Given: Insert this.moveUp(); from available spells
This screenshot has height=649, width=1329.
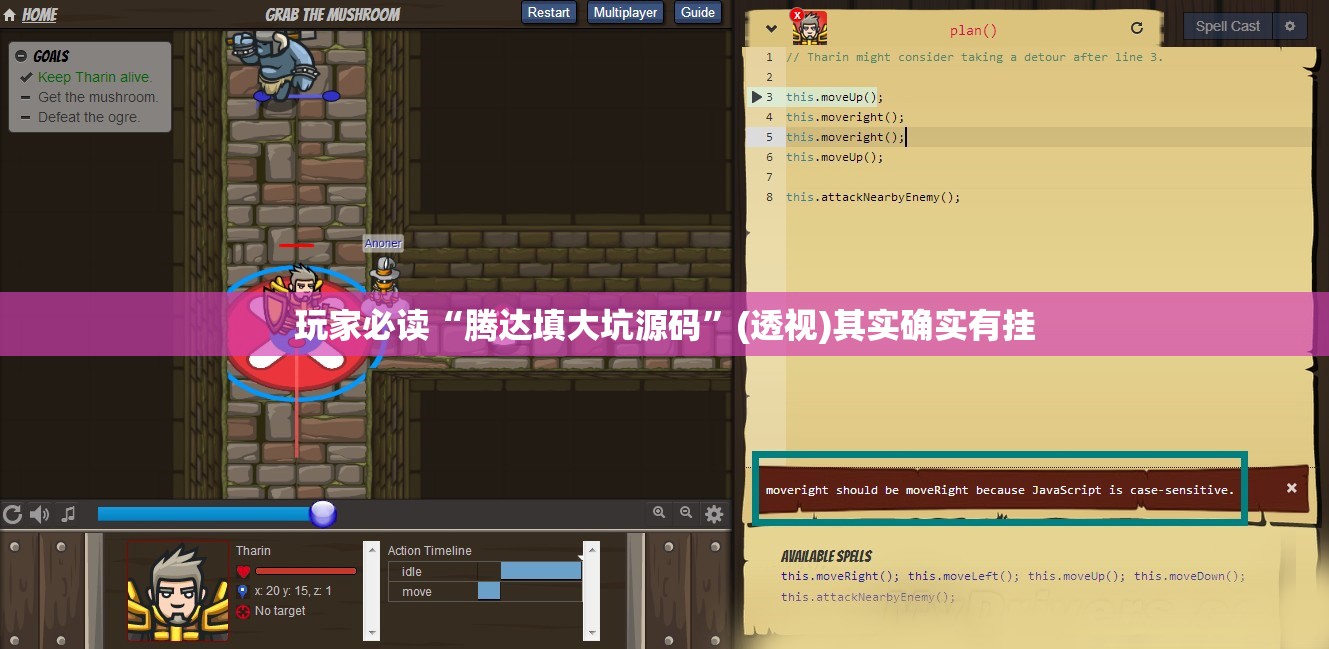Looking at the screenshot, I should (1077, 576).
